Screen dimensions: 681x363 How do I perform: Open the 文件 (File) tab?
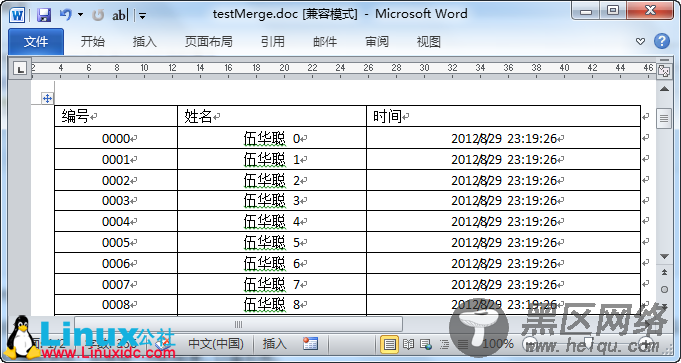pyautogui.click(x=36, y=42)
